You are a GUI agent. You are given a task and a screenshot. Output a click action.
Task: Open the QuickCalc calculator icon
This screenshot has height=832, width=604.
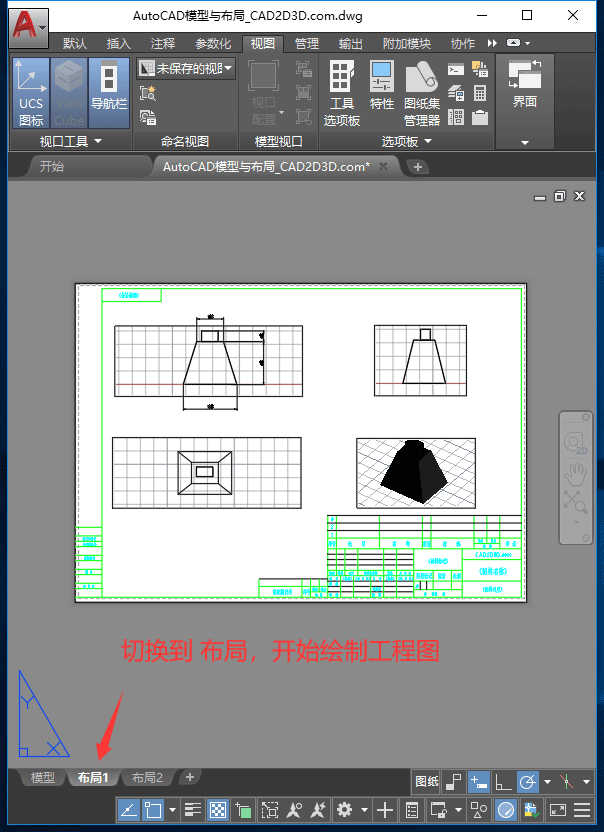coord(480,93)
